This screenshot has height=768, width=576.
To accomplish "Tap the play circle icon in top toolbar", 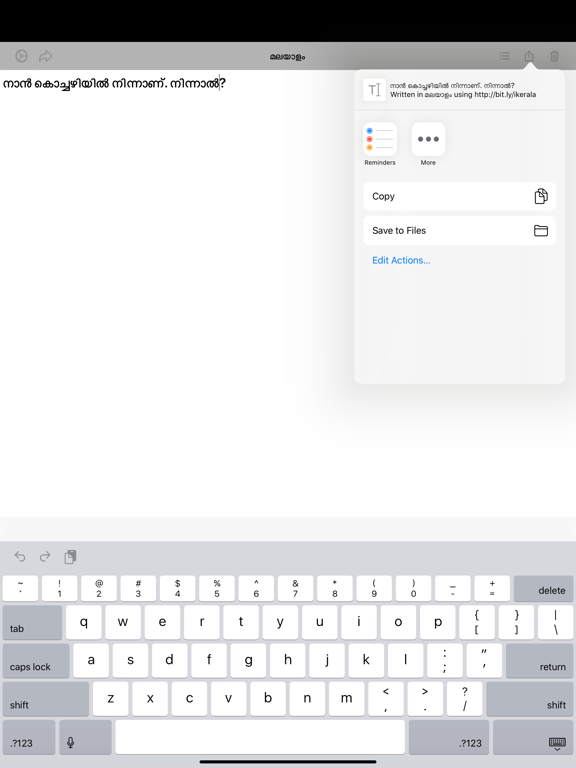I will 21,56.
